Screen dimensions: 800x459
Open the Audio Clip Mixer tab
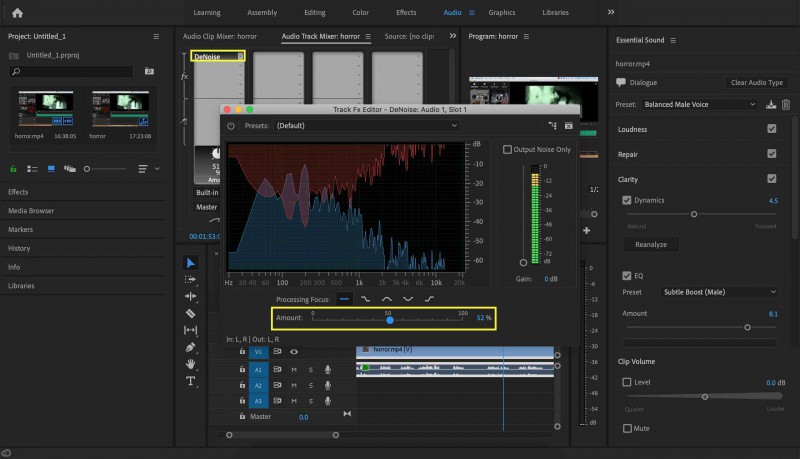[x=220, y=36]
